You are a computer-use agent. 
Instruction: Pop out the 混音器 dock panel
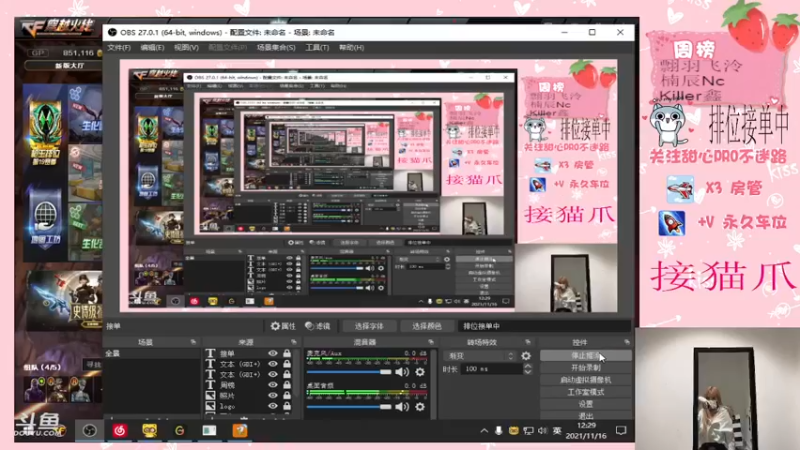point(431,342)
